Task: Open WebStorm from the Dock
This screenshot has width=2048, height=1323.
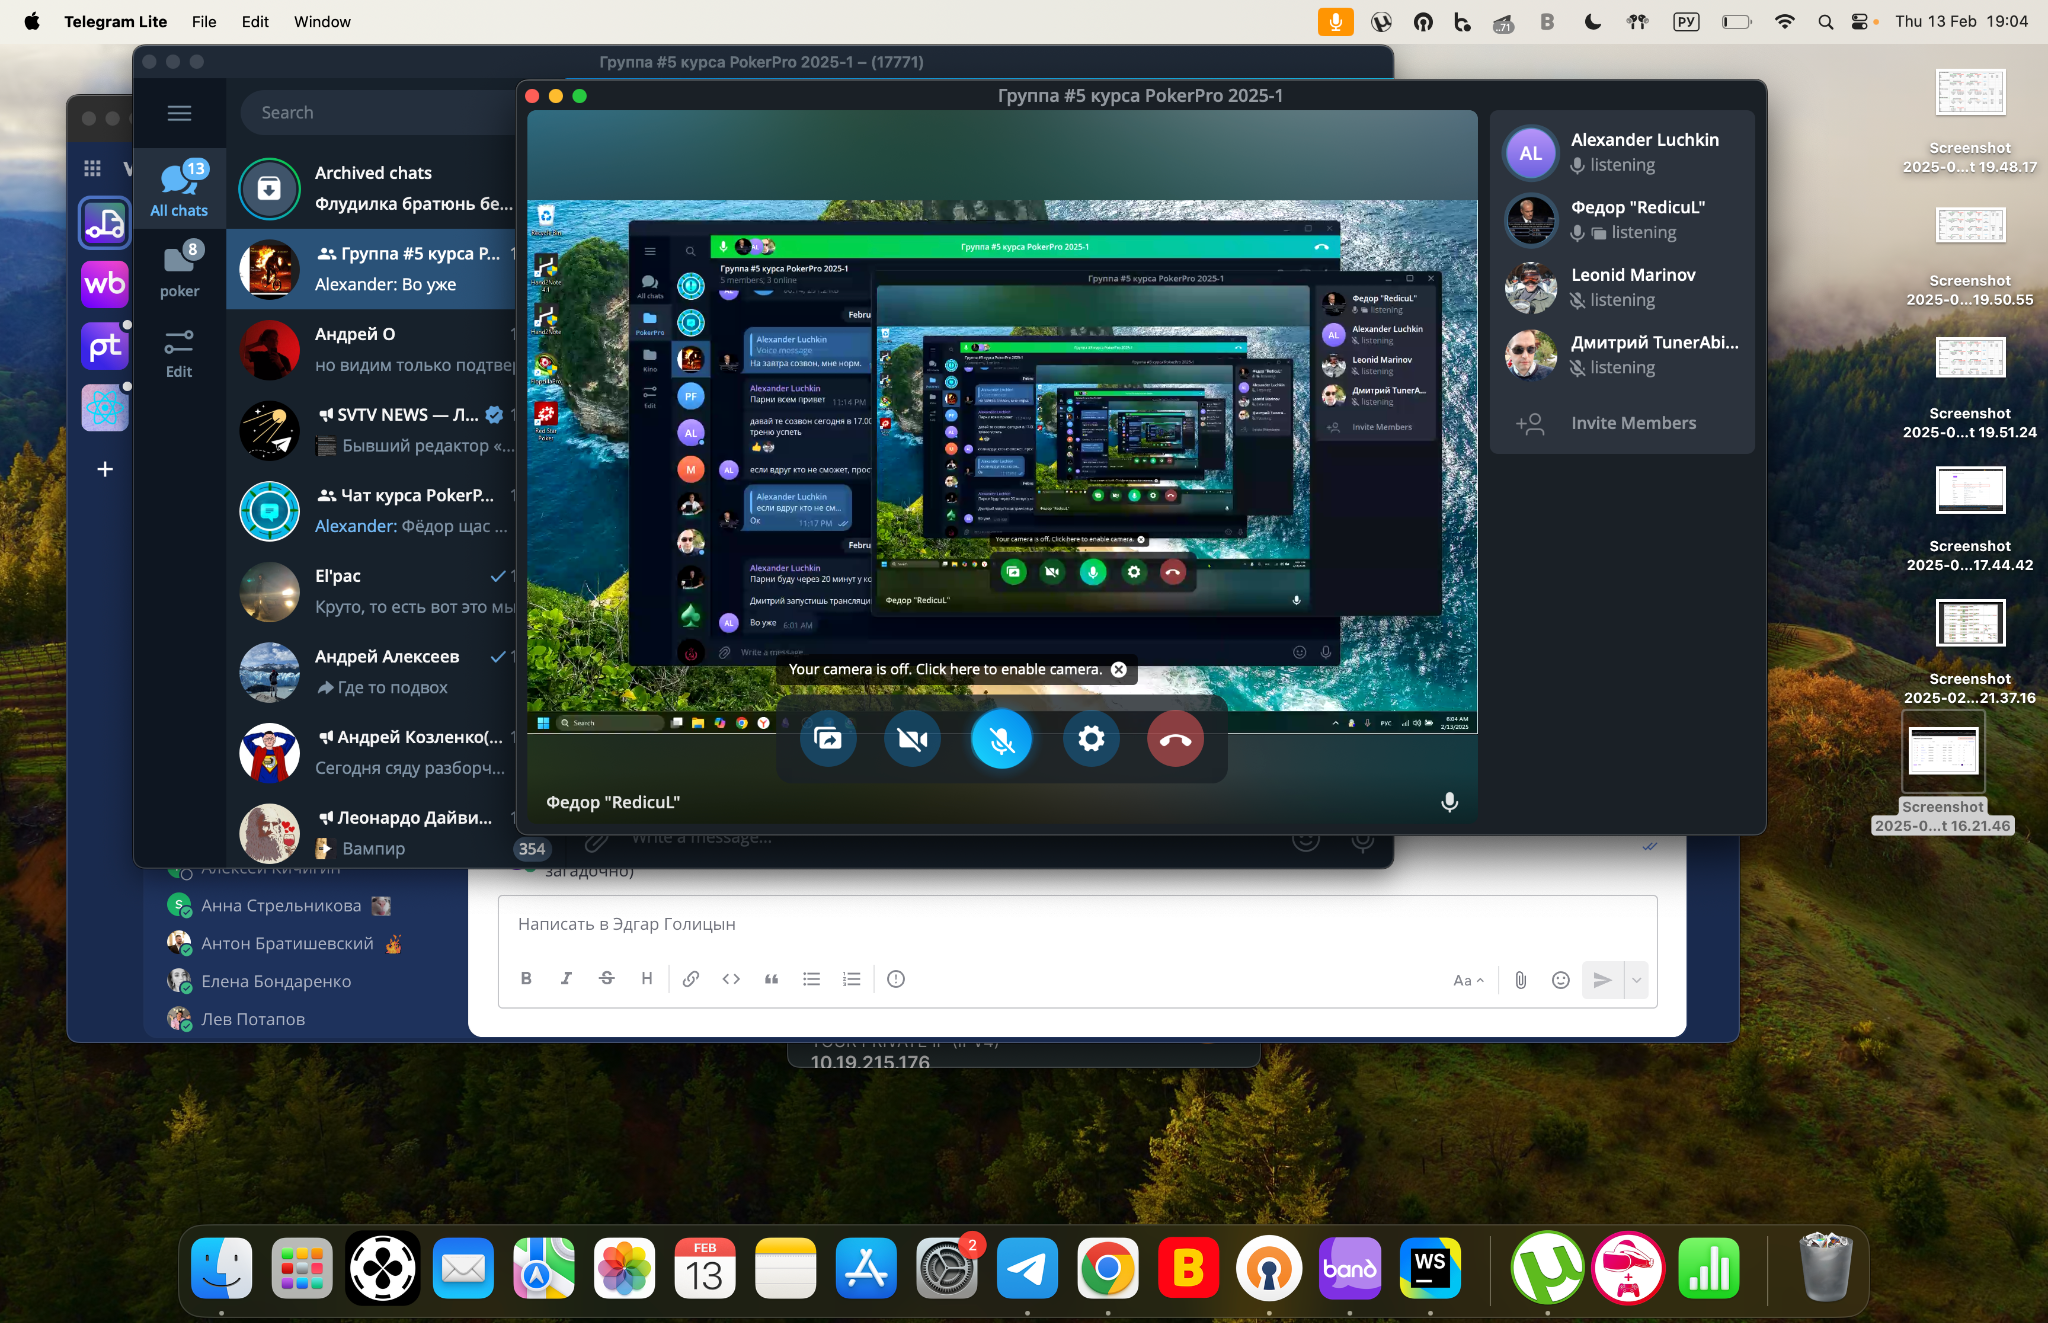Action: click(x=1430, y=1268)
